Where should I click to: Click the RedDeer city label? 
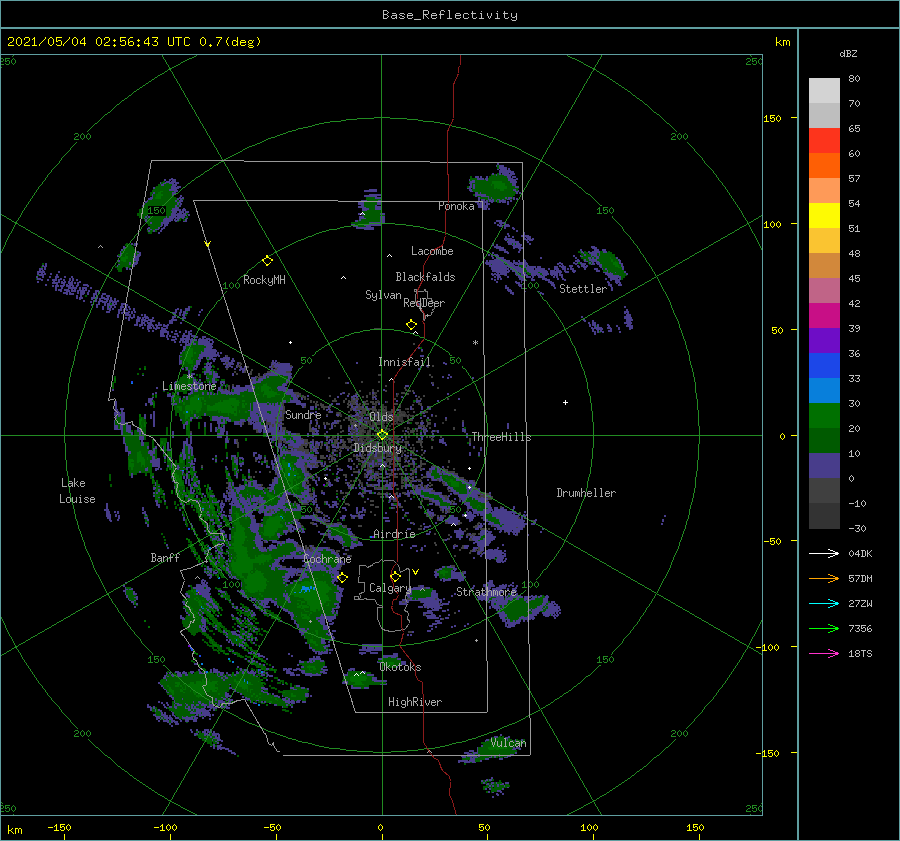click(424, 303)
